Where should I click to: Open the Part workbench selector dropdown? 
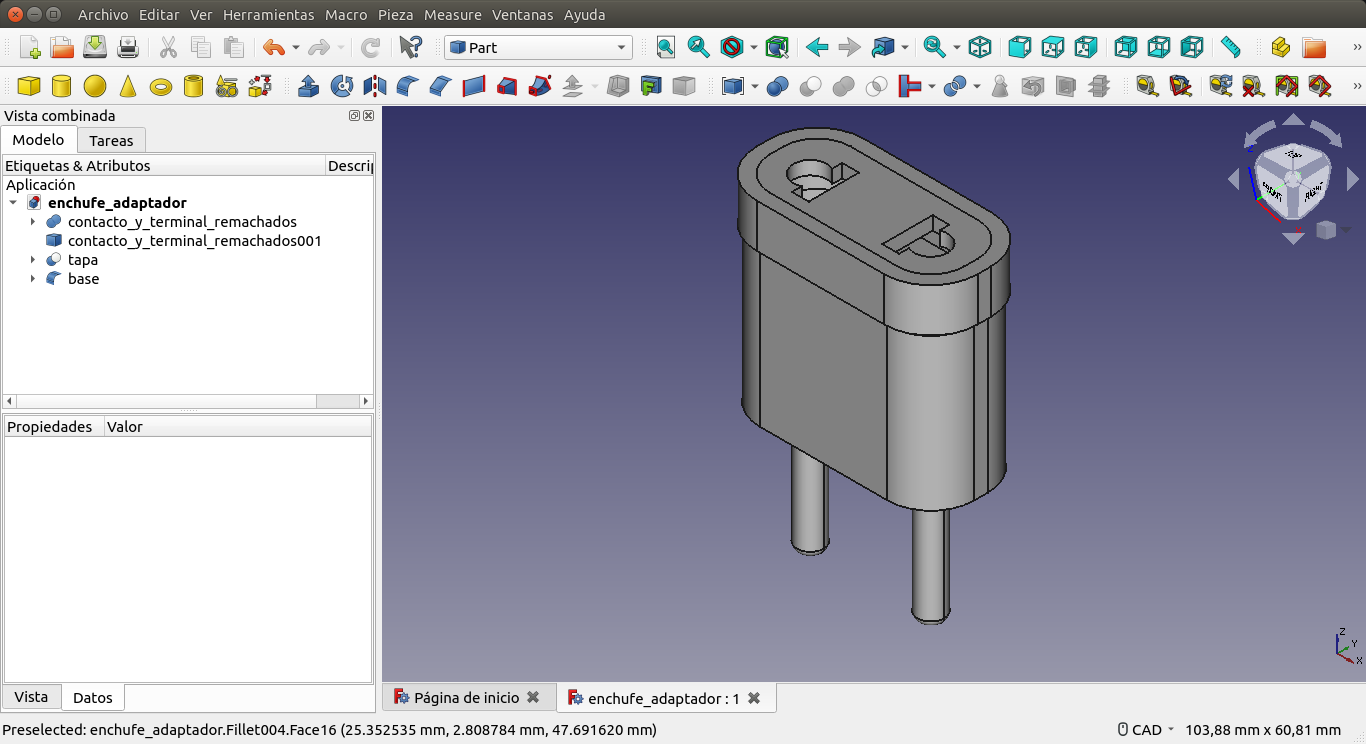tap(538, 47)
